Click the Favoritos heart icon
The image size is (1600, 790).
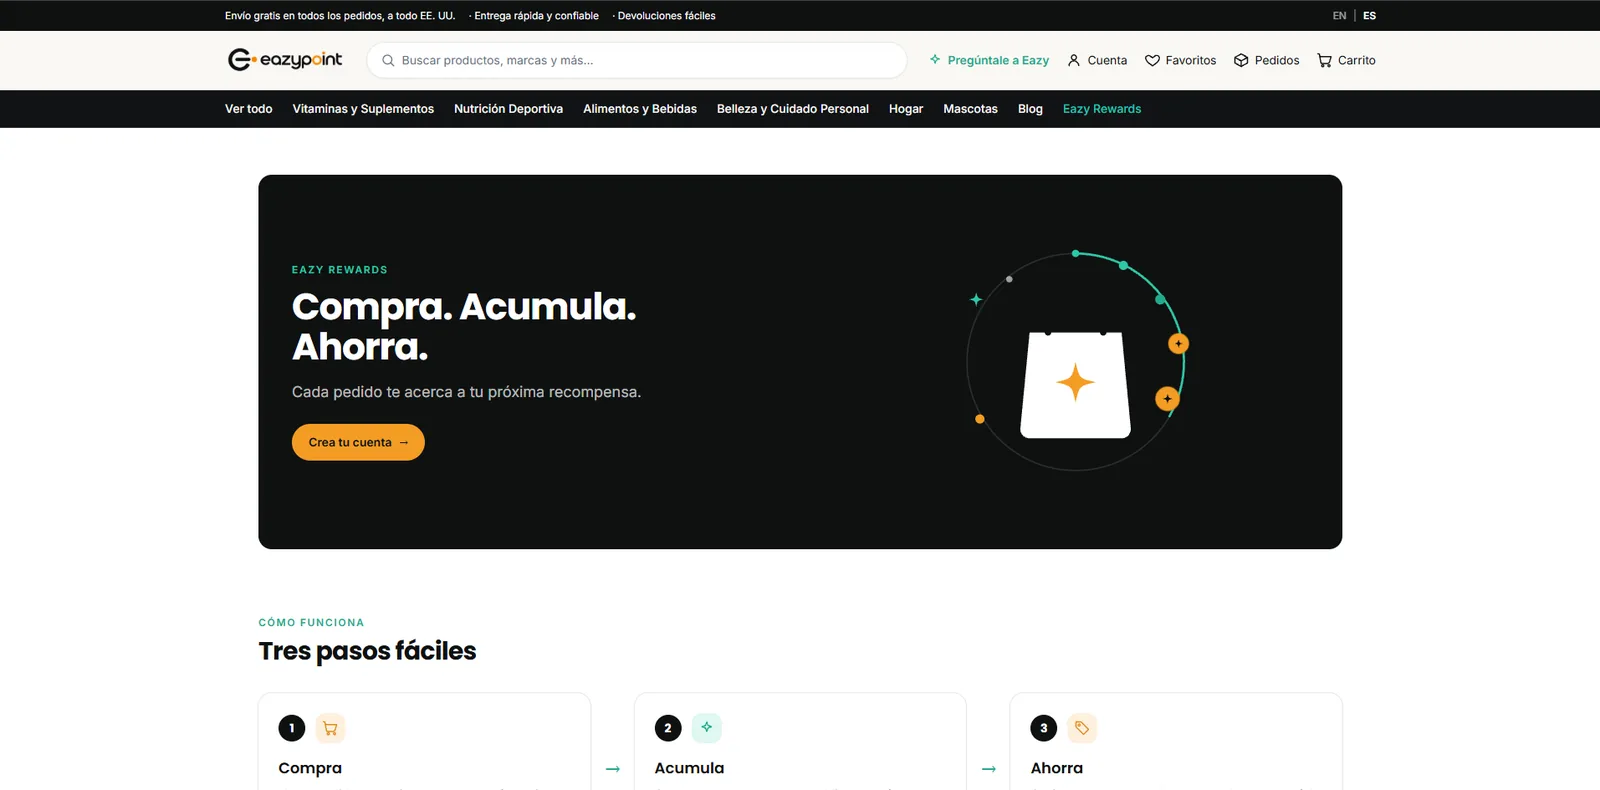pyautogui.click(x=1152, y=60)
